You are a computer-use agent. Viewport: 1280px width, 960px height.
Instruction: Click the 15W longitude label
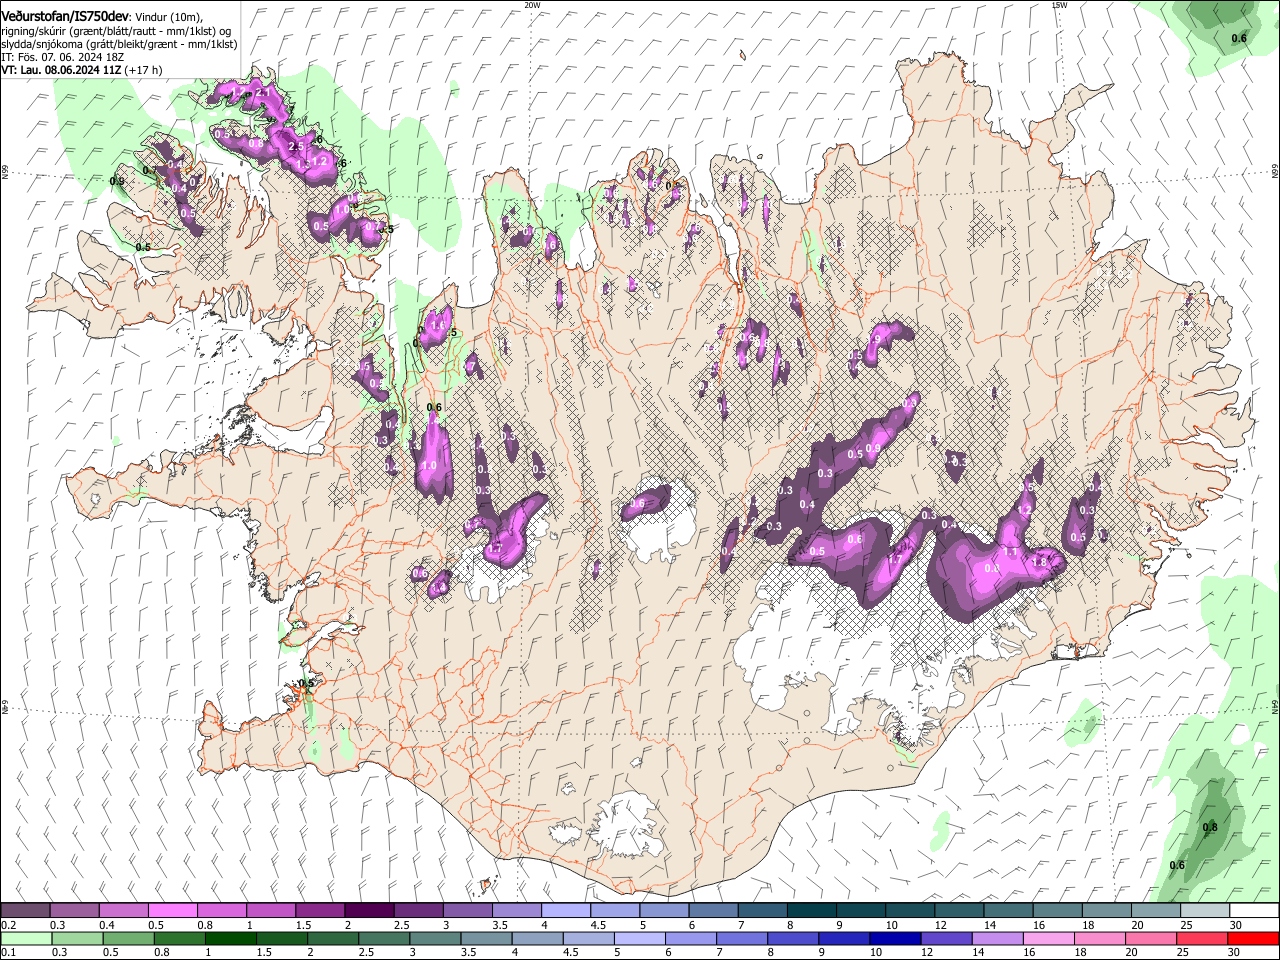click(1059, 5)
